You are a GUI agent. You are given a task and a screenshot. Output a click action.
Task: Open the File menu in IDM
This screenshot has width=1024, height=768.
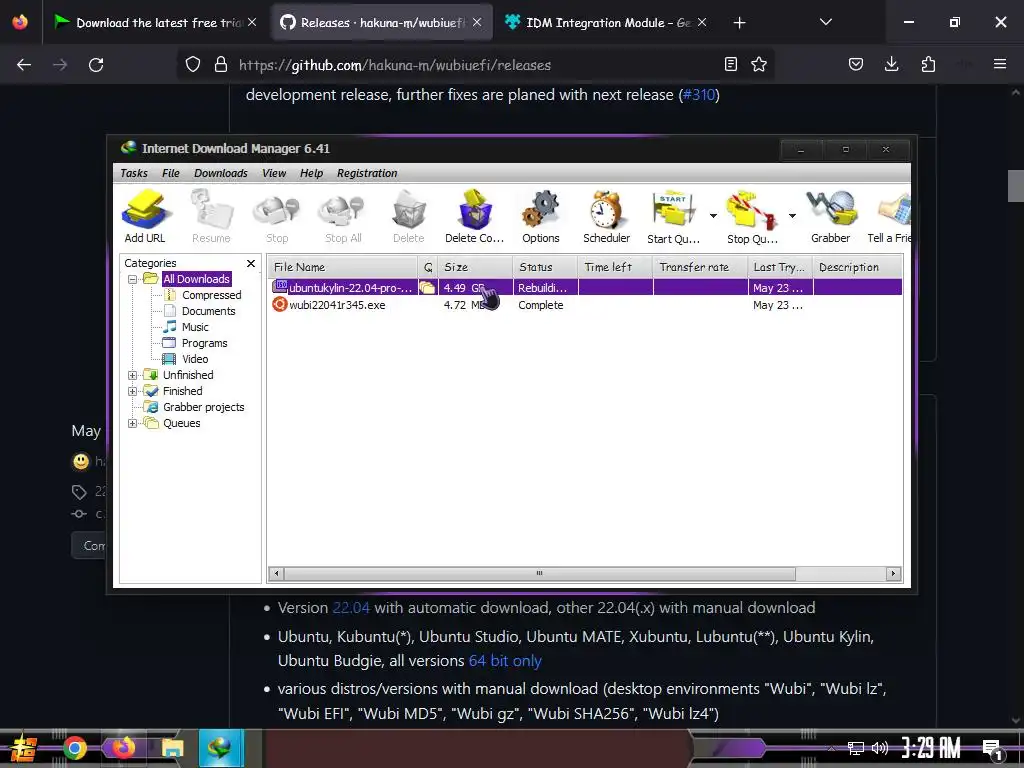(170, 173)
